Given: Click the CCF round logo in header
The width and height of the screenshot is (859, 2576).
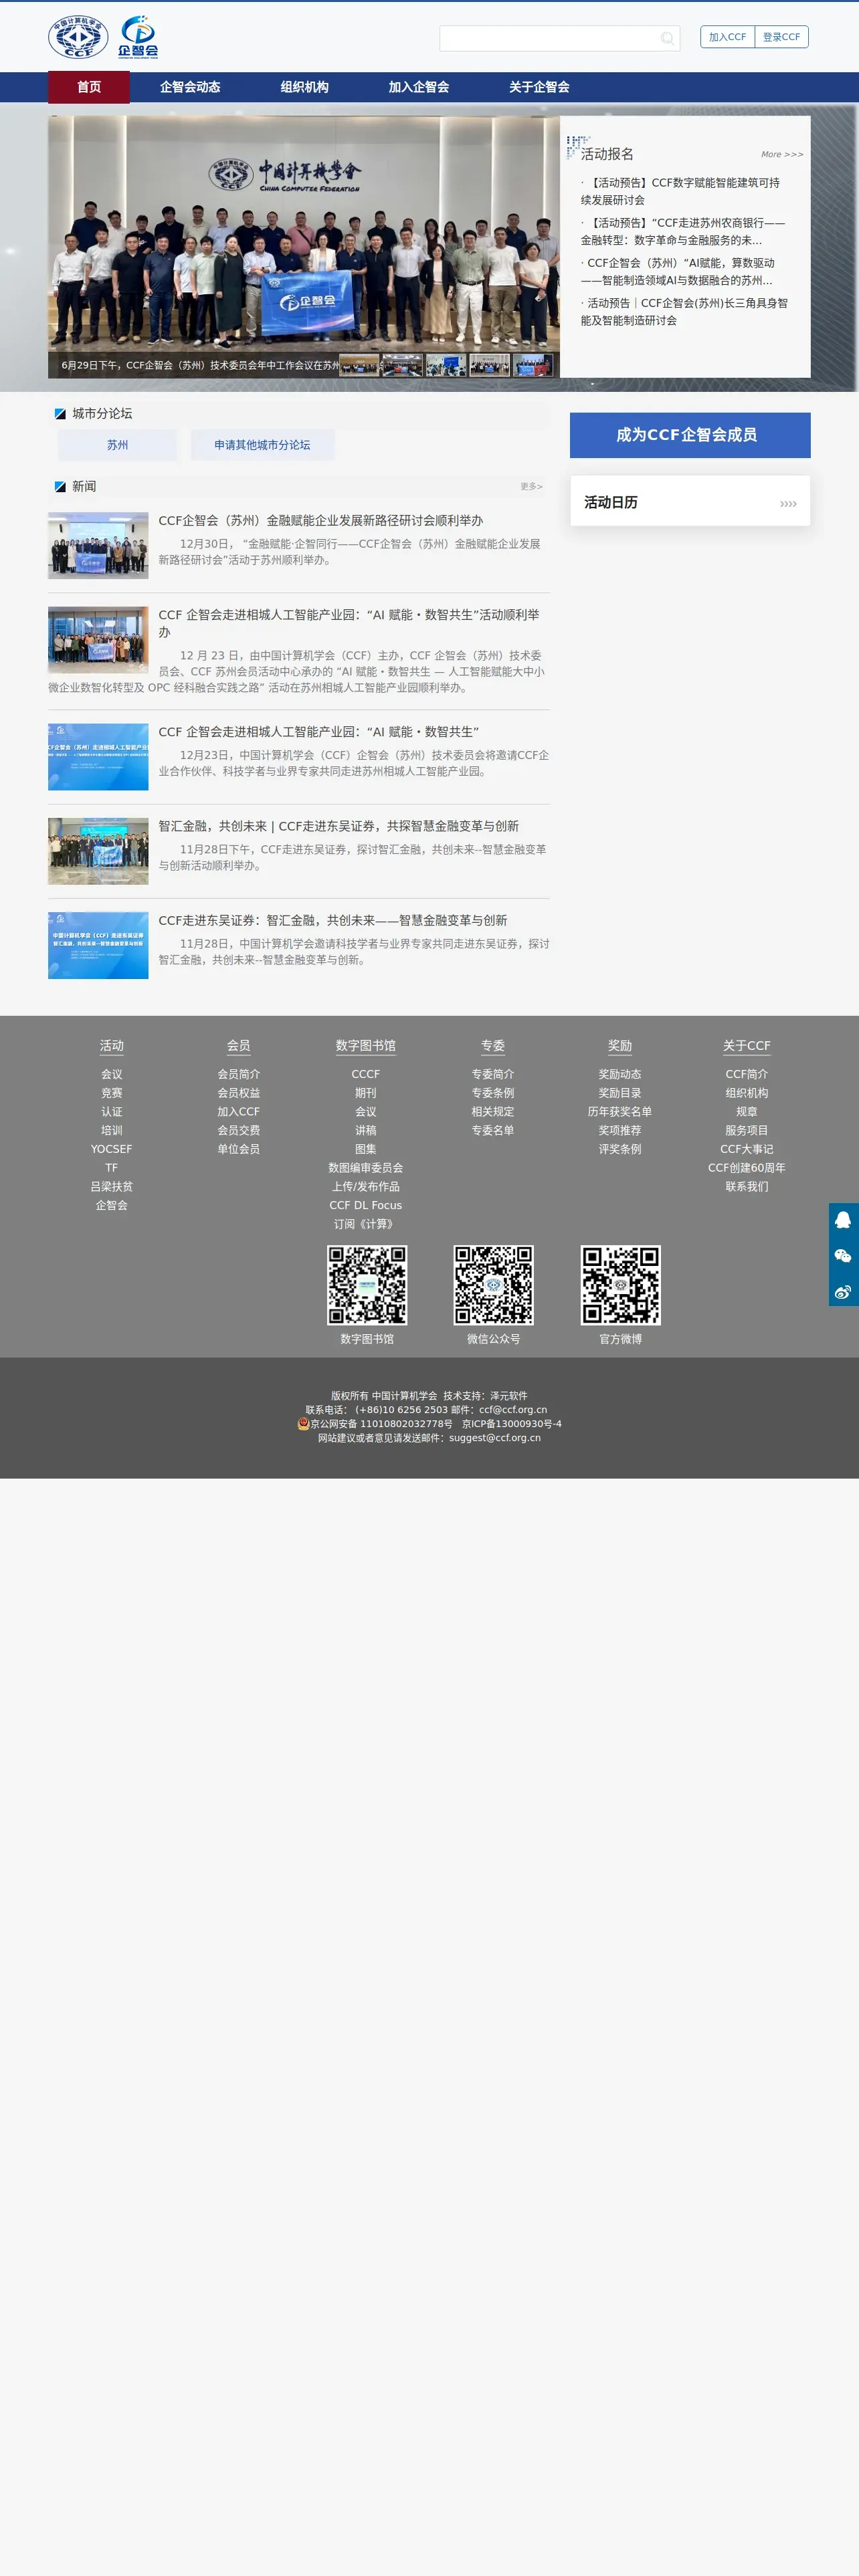Looking at the screenshot, I should (x=78, y=37).
